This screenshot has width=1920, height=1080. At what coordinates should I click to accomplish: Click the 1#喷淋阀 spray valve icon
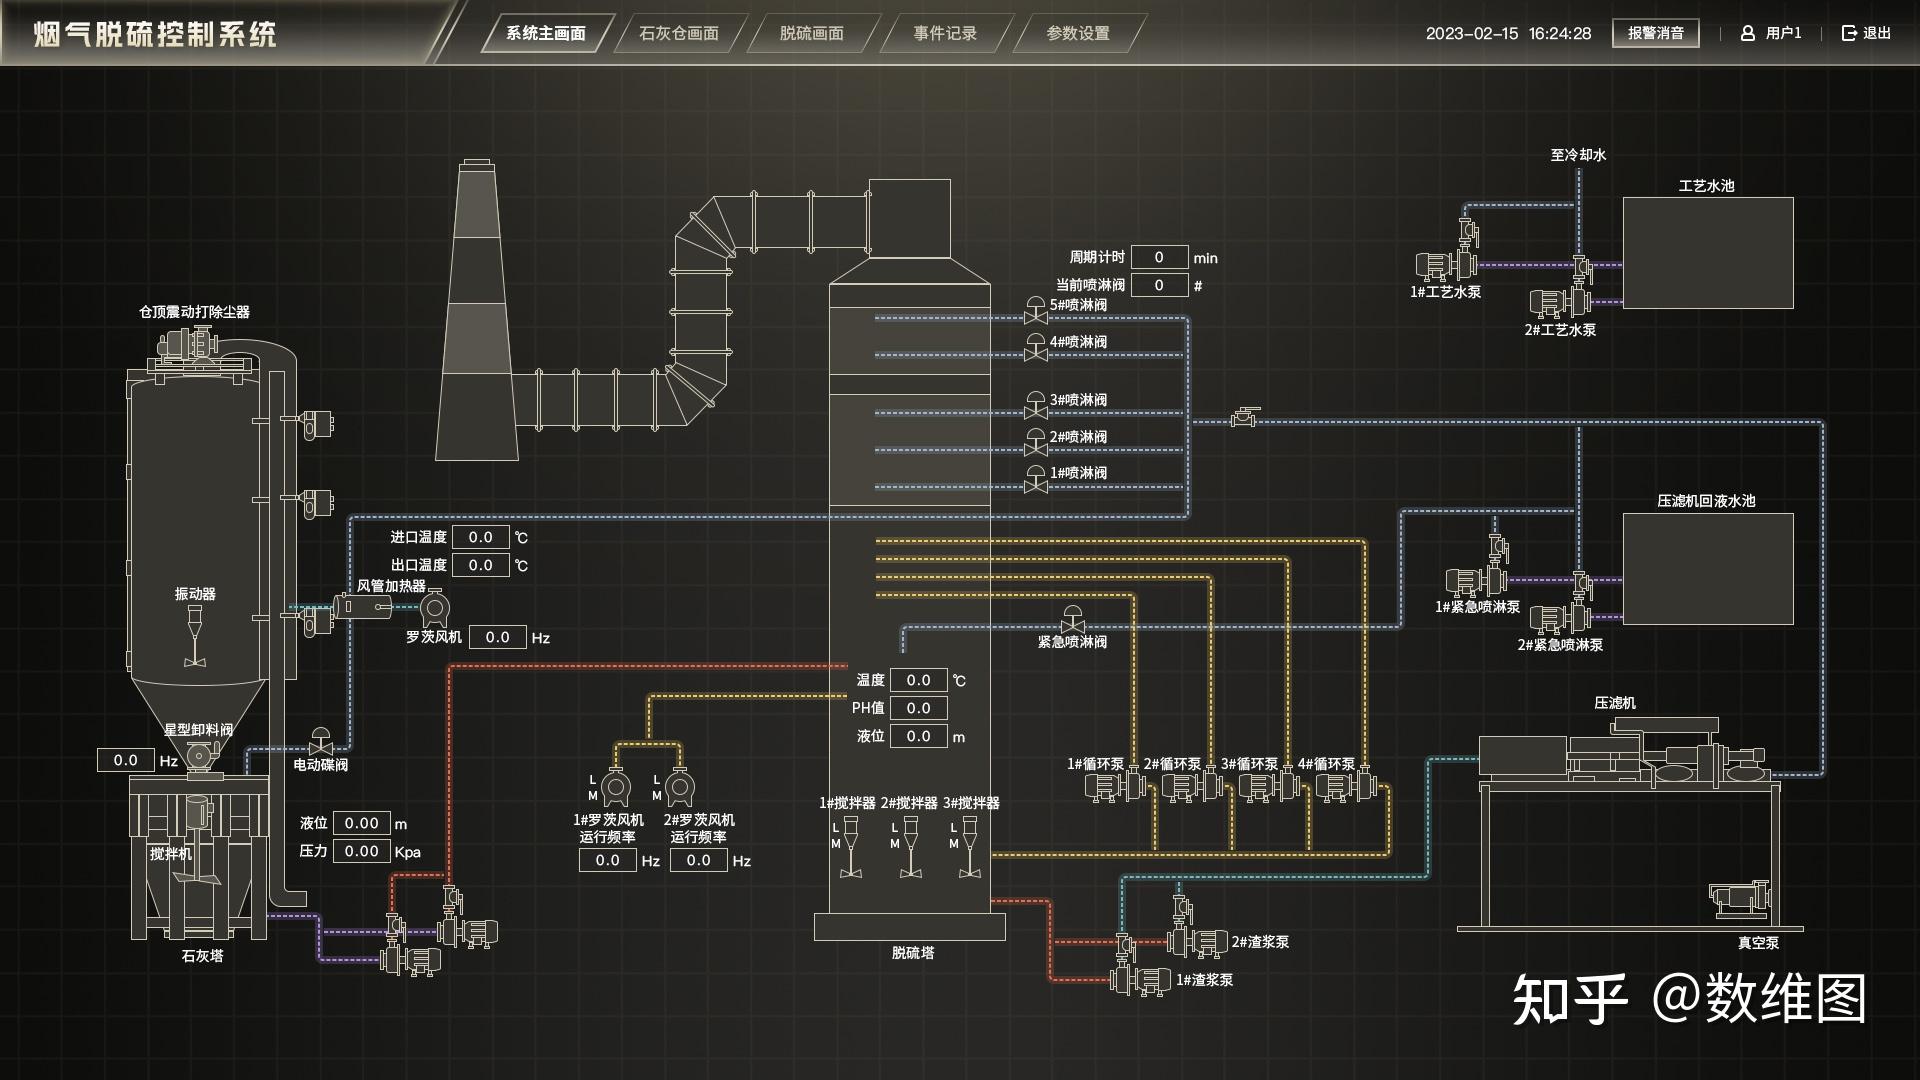point(1035,480)
